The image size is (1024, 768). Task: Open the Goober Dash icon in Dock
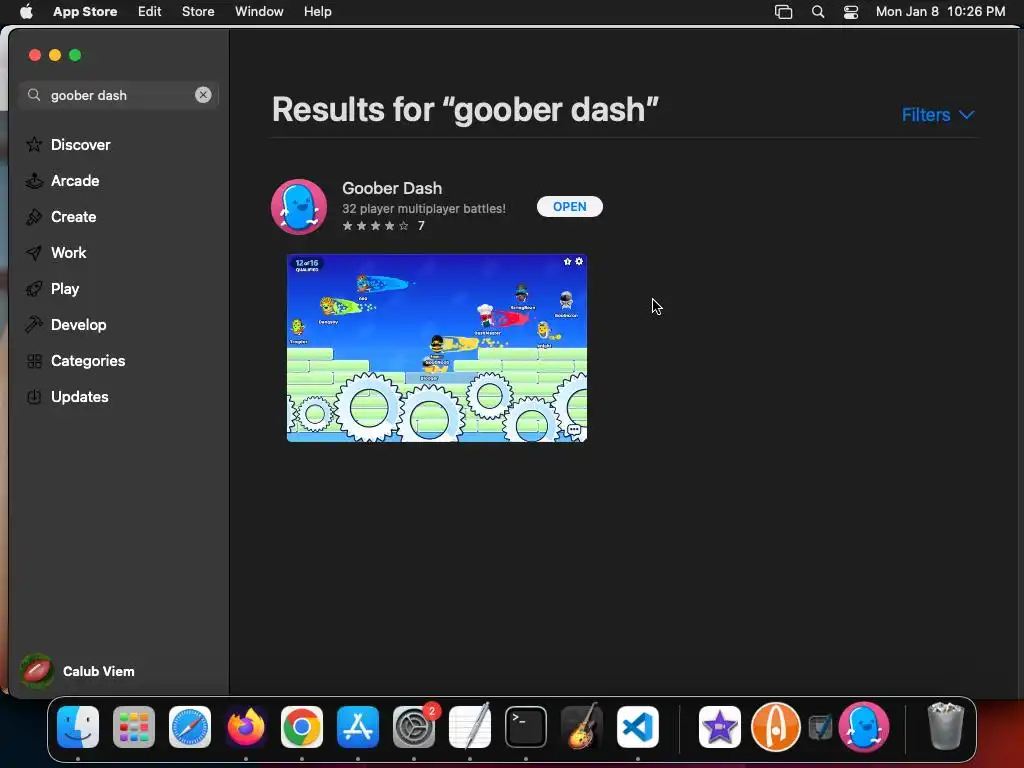pyautogui.click(x=864, y=727)
